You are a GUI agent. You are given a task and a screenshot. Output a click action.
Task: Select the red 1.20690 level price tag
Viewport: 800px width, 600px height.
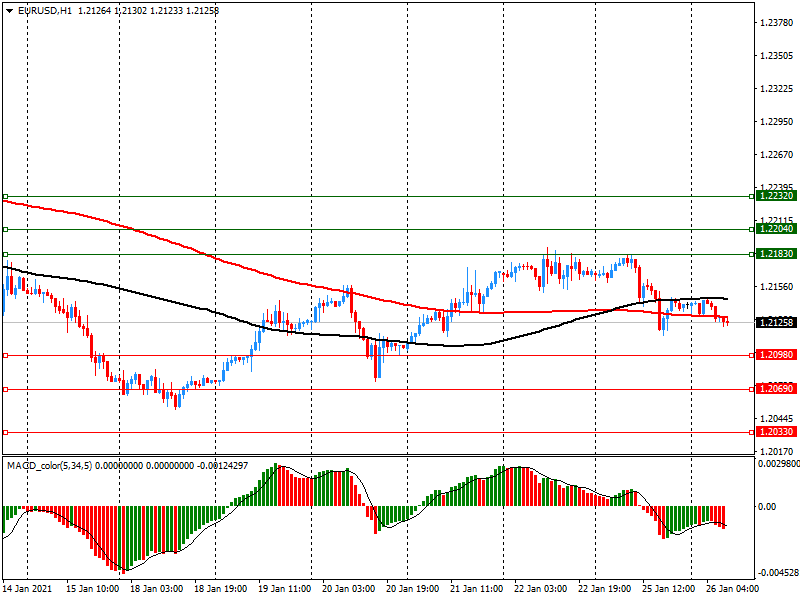coord(776,389)
